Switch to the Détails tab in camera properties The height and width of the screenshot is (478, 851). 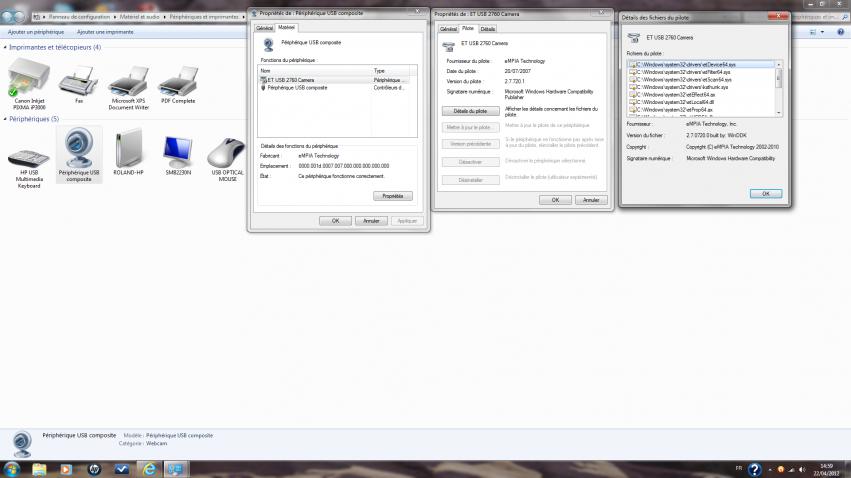coord(487,29)
